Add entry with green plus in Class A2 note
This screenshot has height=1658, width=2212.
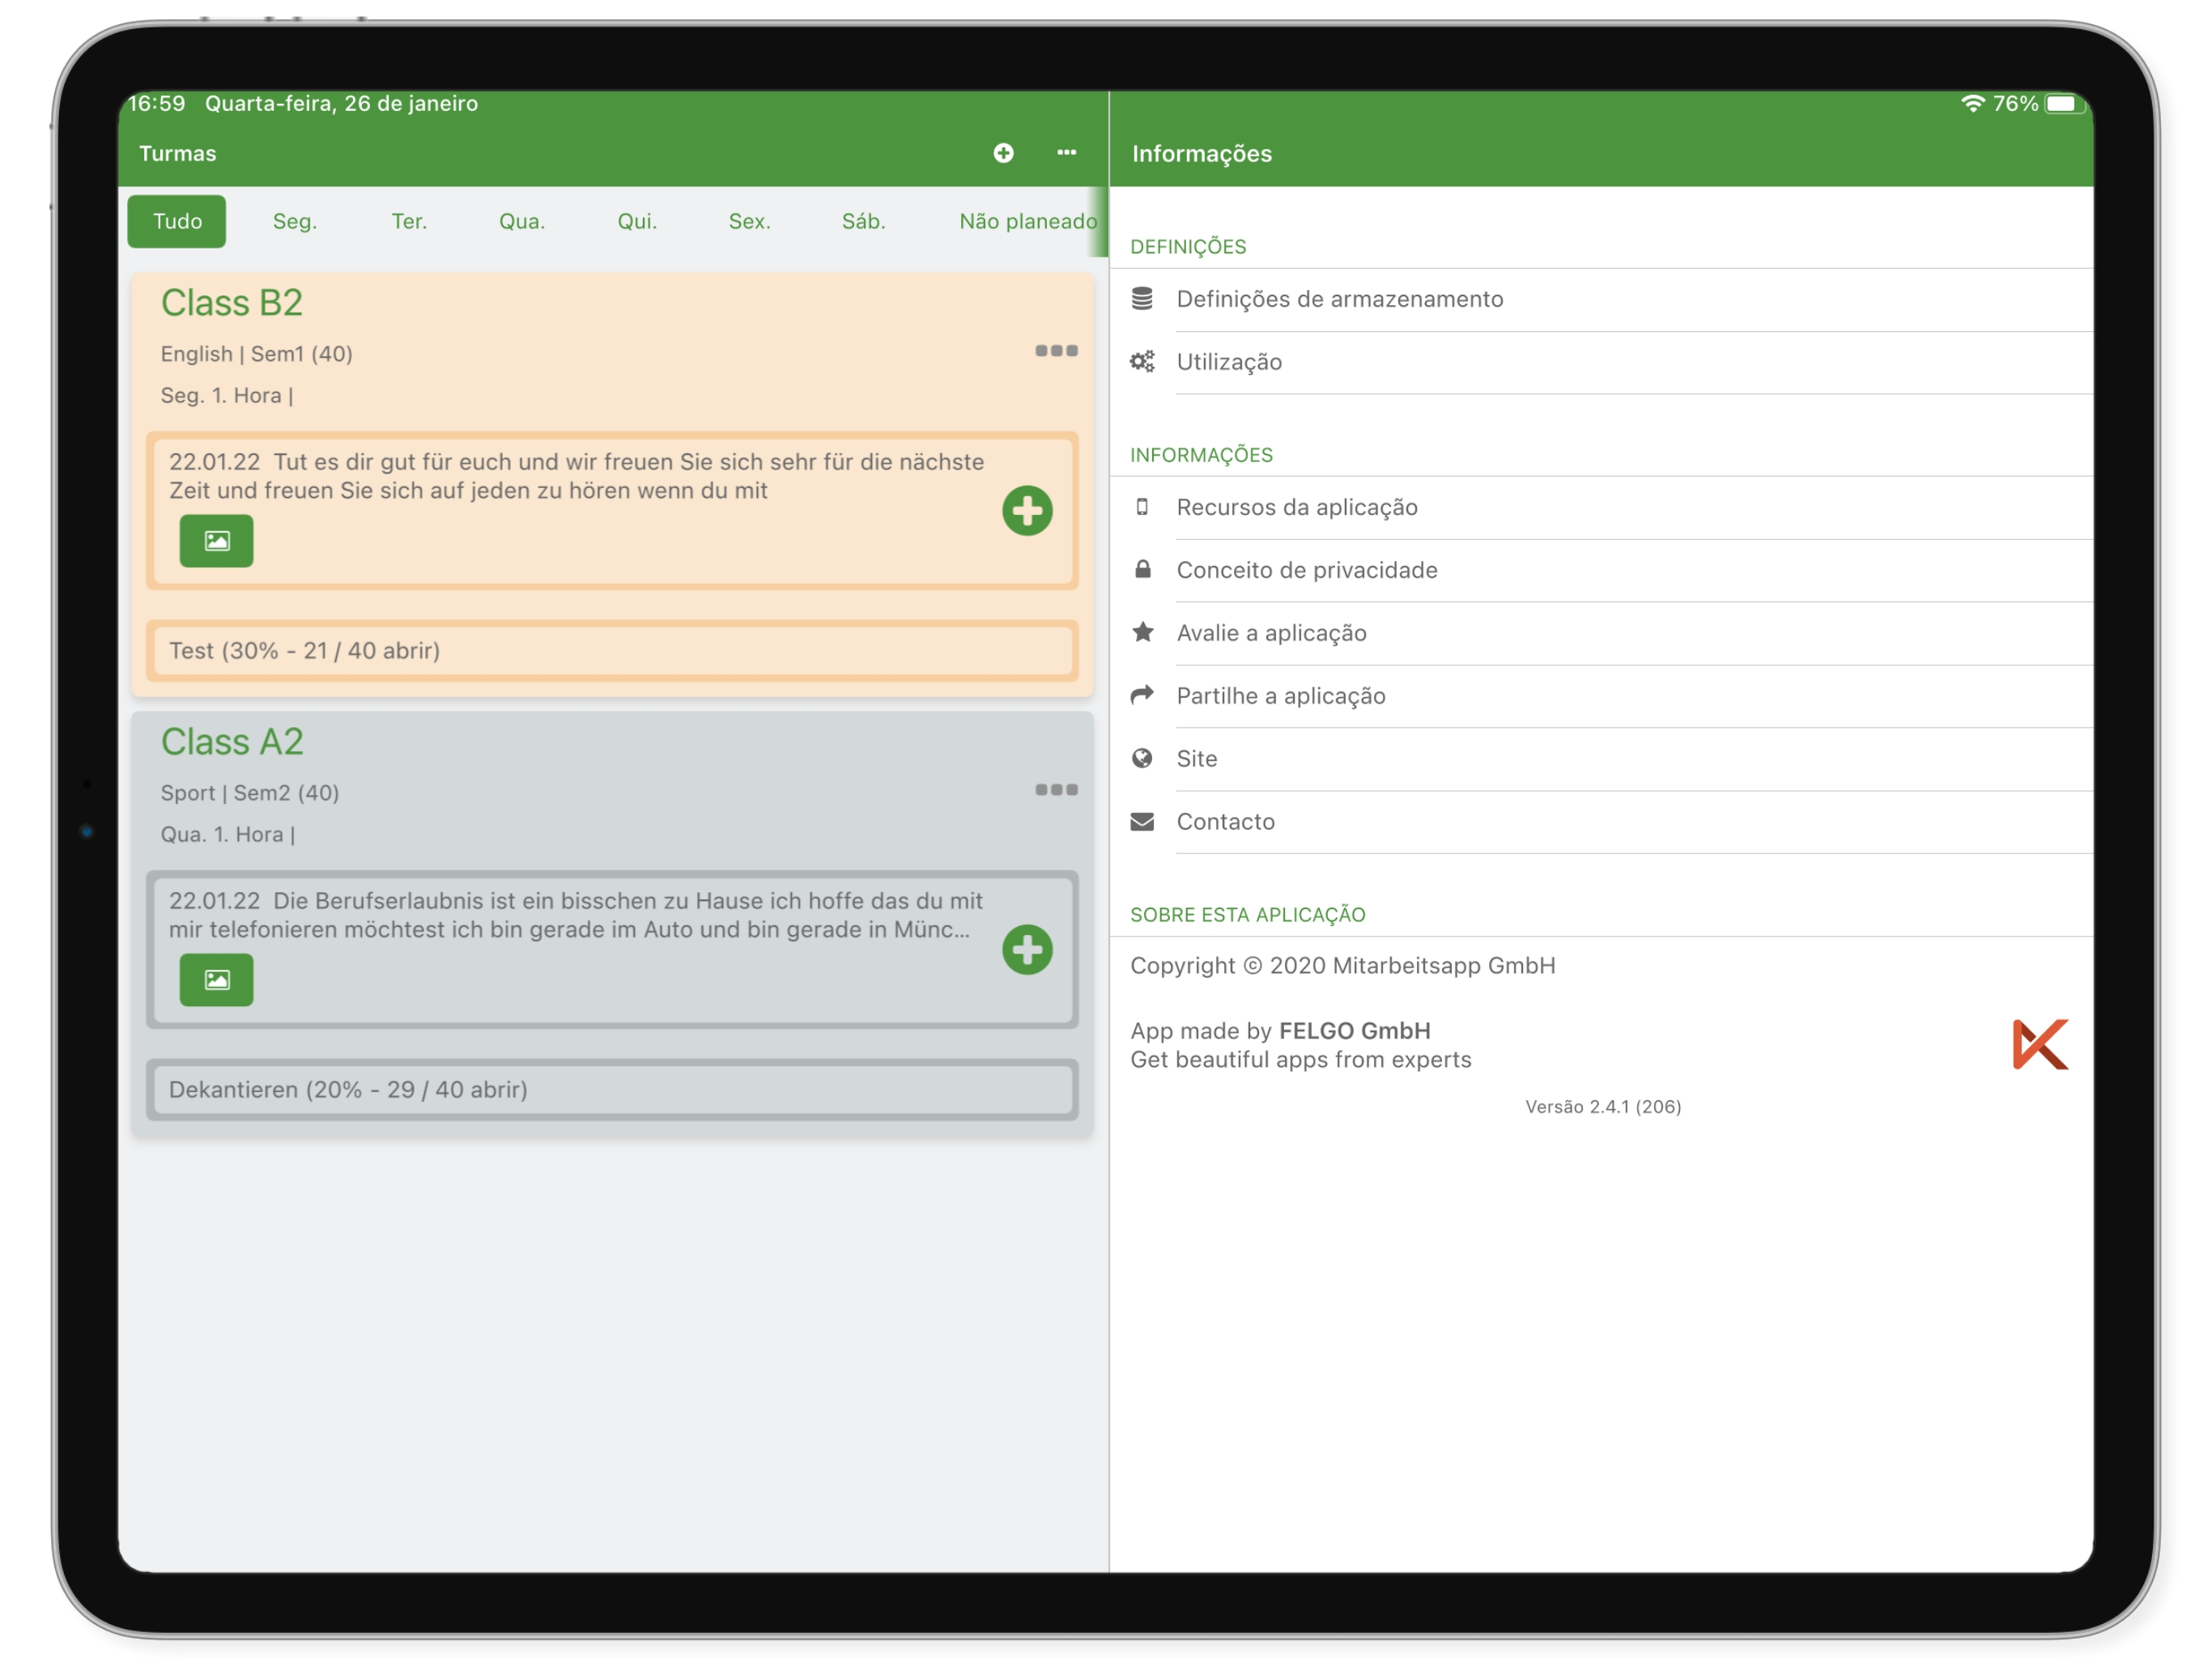1027,950
